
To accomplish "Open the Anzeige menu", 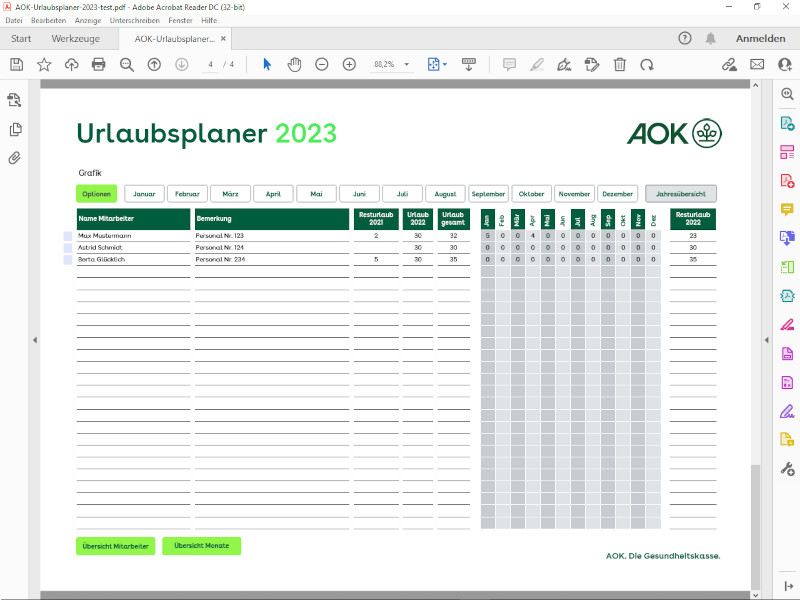I will coord(88,20).
